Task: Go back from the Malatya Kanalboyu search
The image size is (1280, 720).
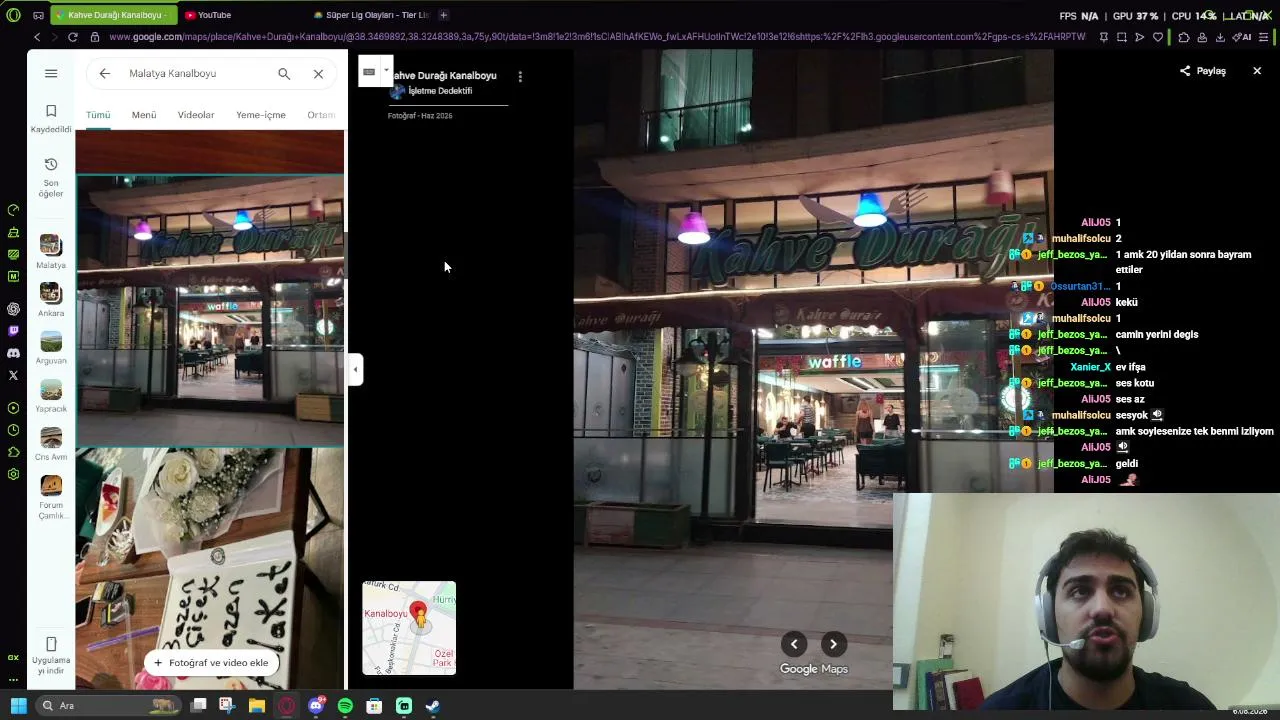Action: click(x=105, y=73)
